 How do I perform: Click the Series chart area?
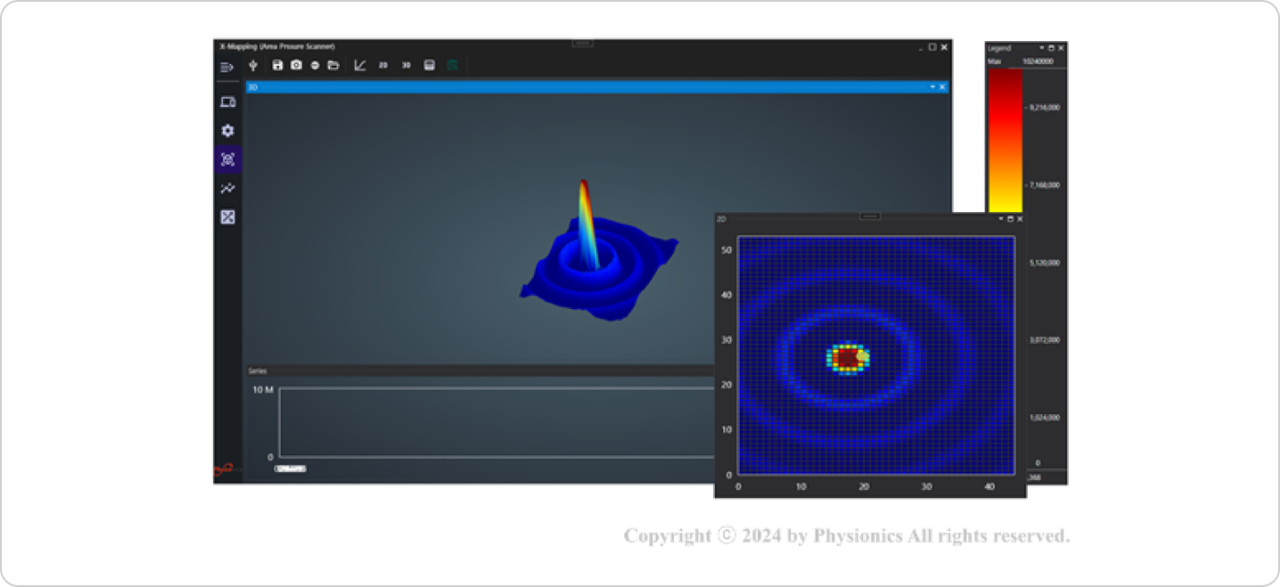point(497,422)
